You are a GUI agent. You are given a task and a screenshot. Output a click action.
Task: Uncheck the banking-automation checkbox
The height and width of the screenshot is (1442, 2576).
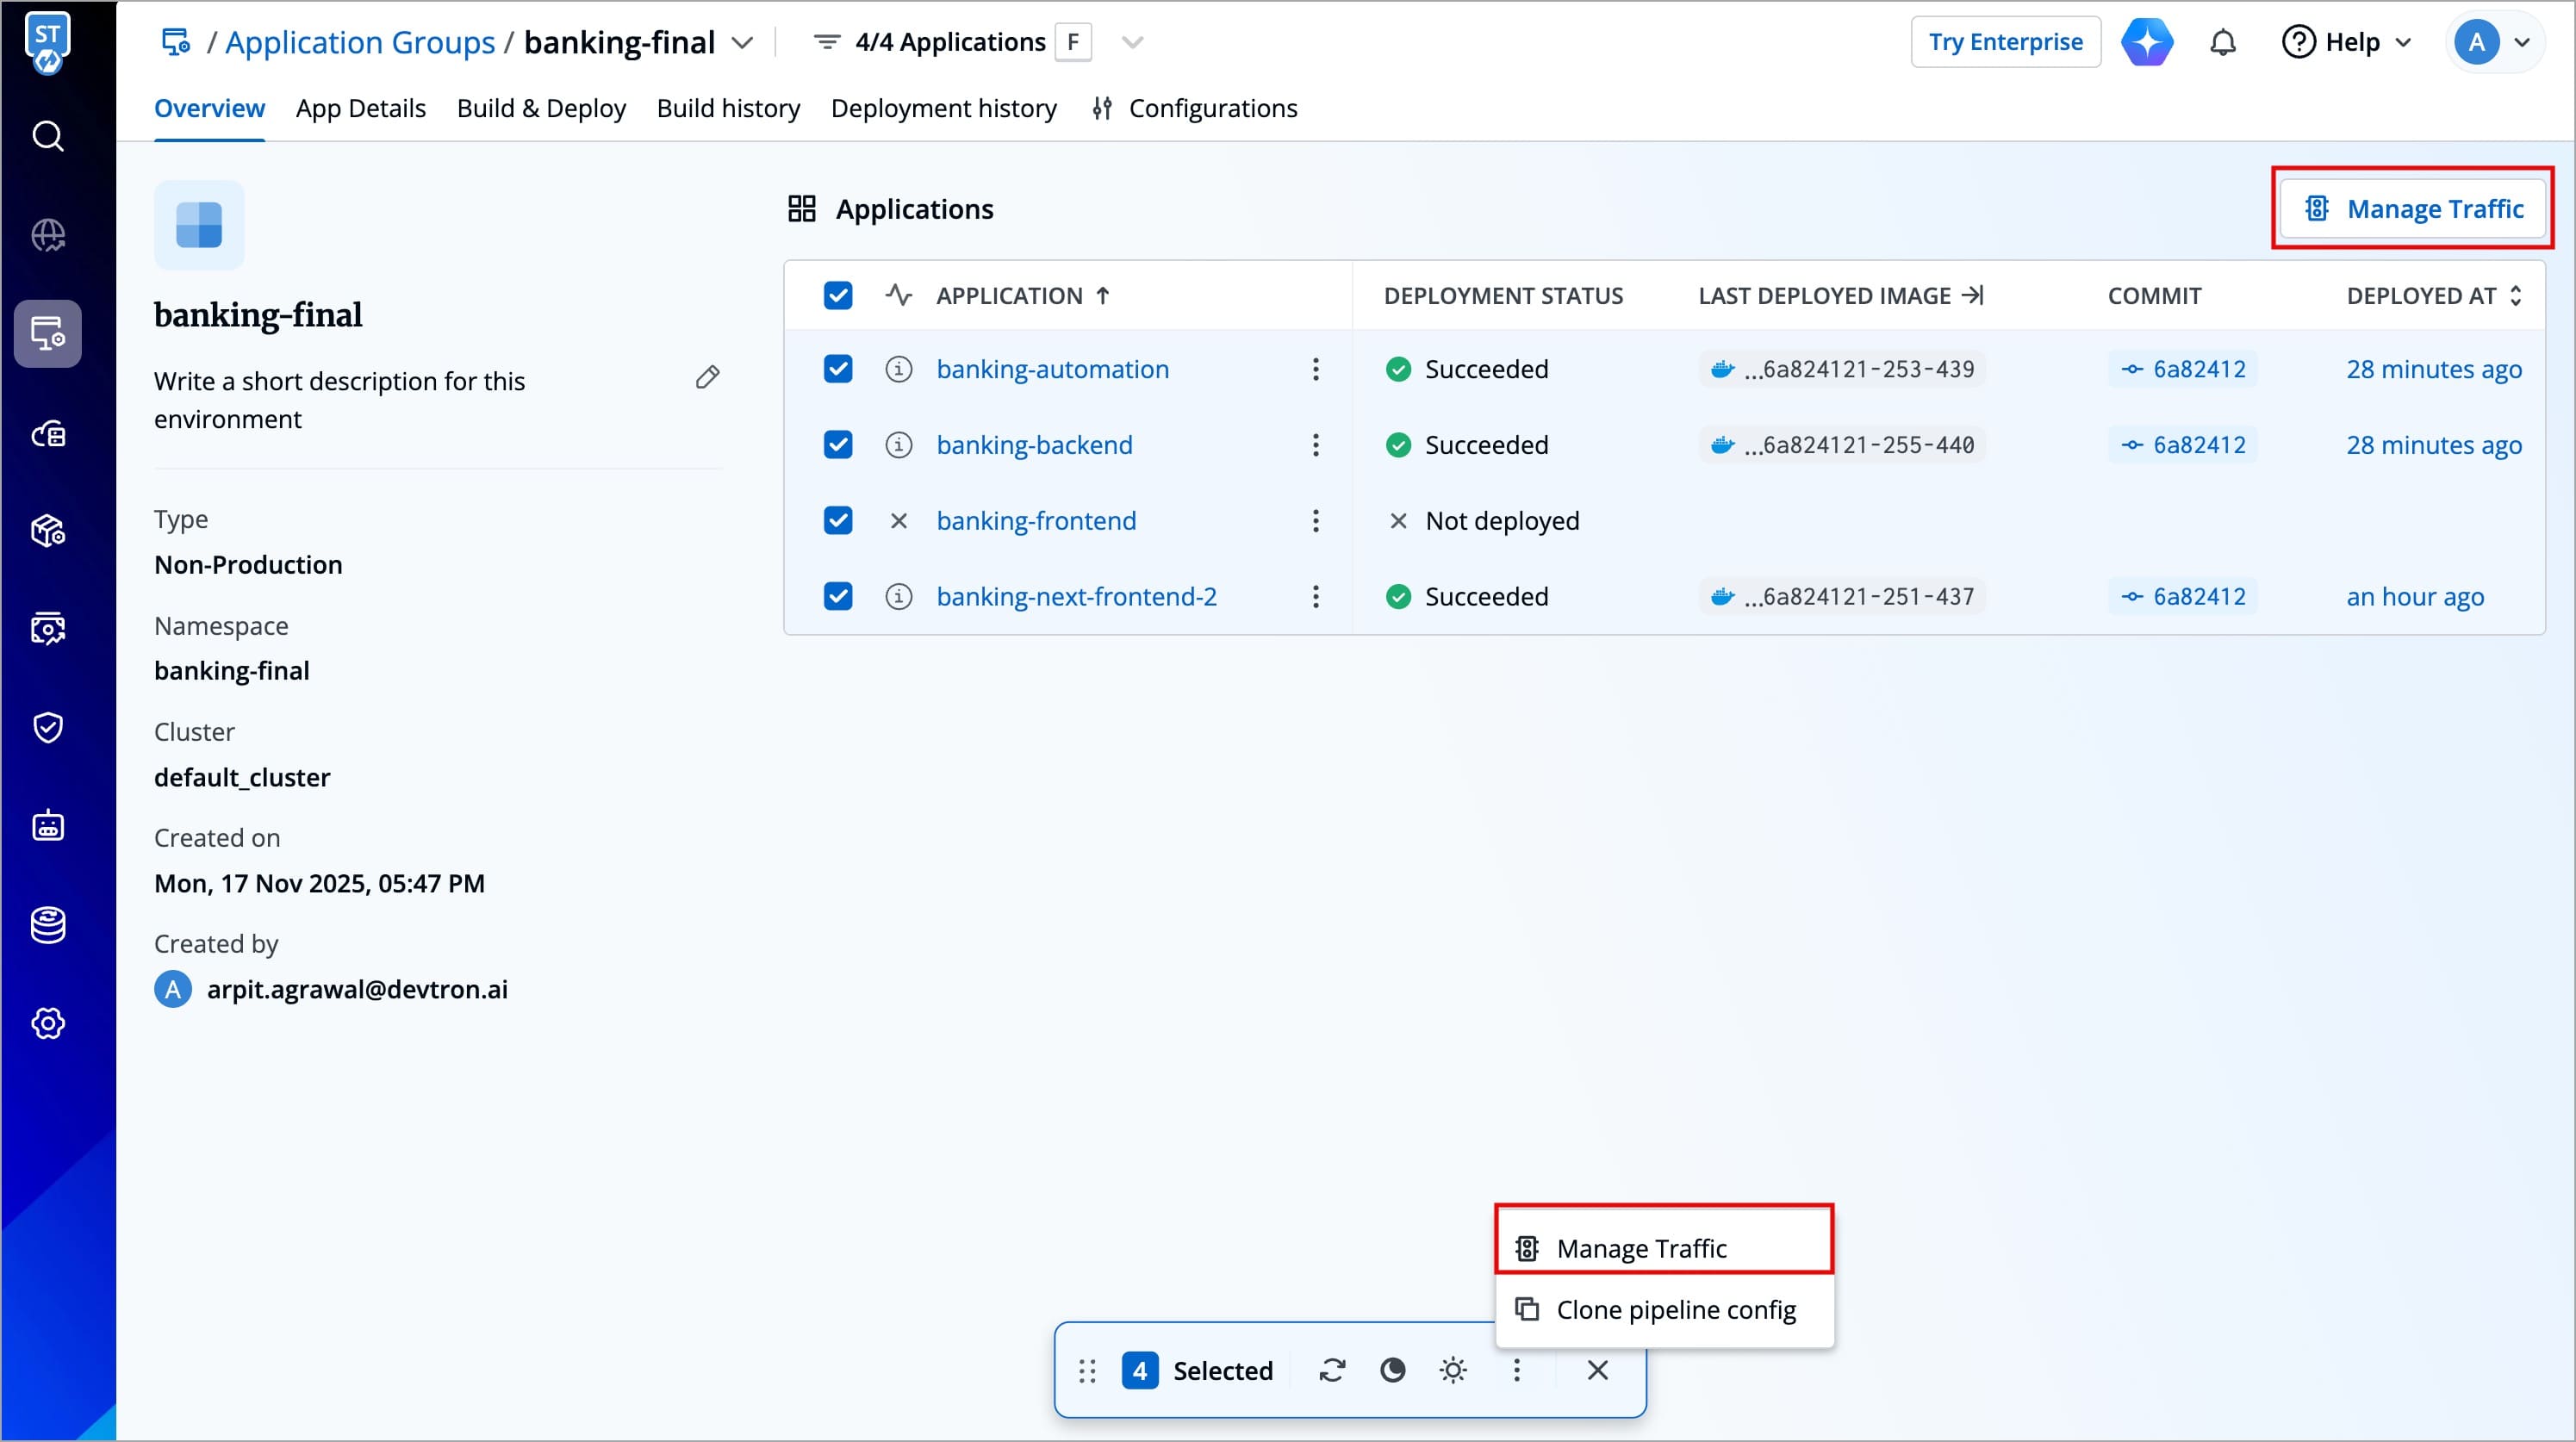pos(838,369)
